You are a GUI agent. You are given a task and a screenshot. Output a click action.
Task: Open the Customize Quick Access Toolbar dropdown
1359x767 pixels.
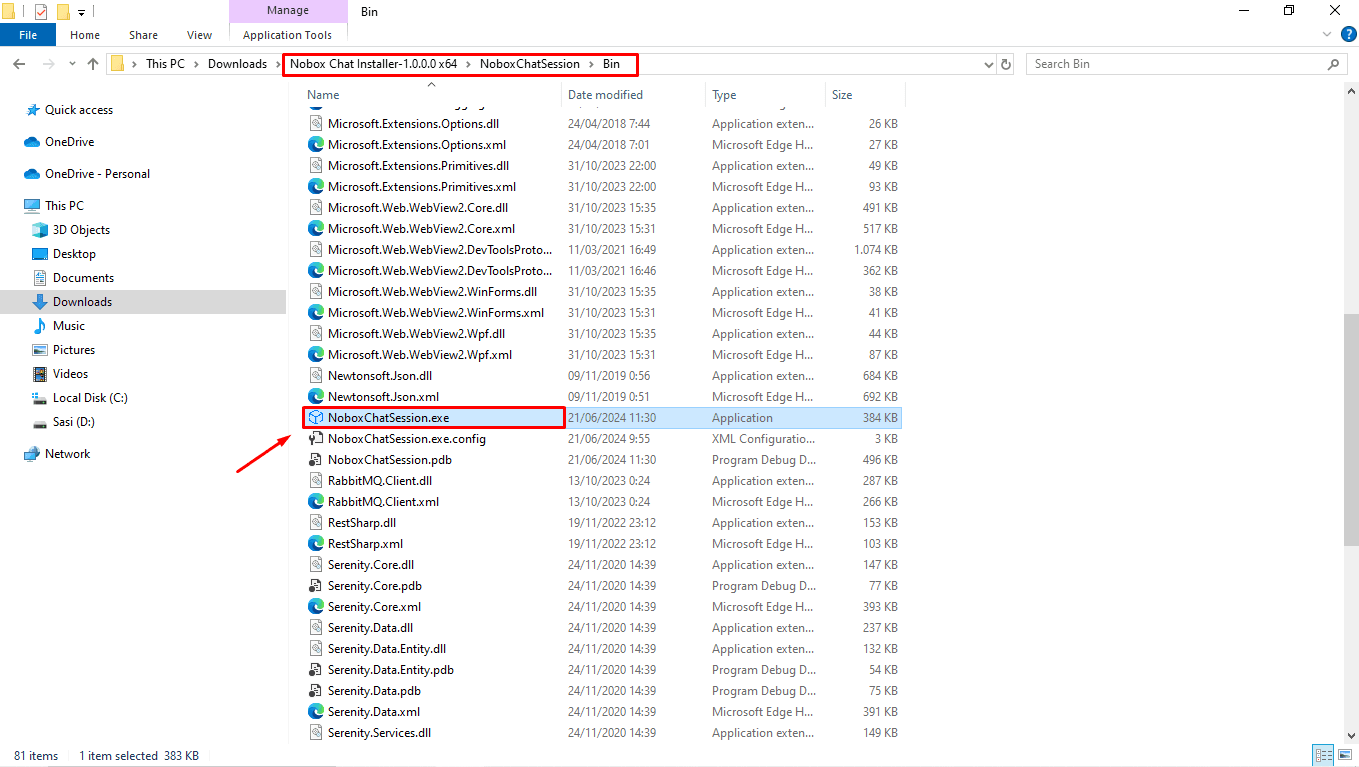click(80, 11)
